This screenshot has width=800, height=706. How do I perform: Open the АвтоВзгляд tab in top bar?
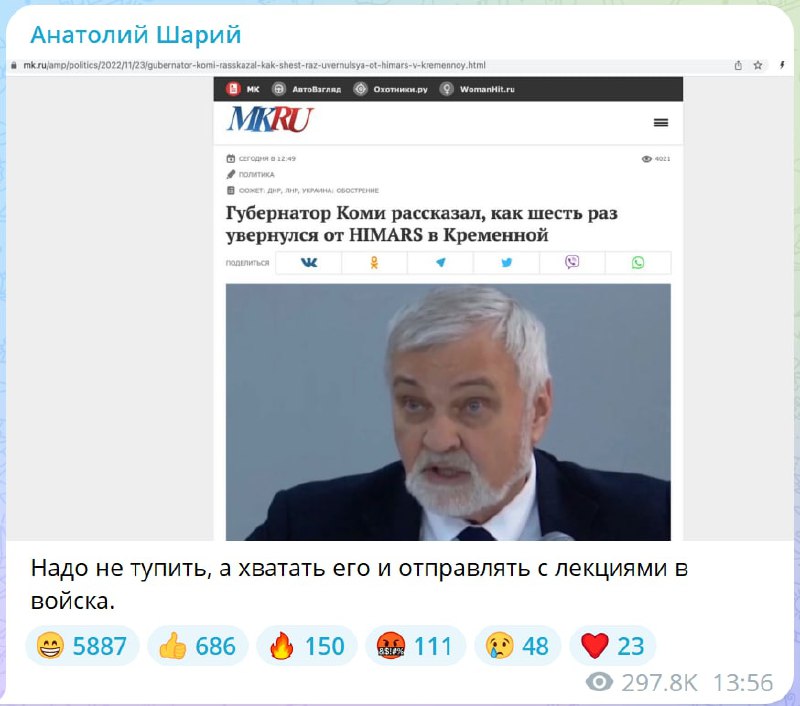pyautogui.click(x=306, y=89)
